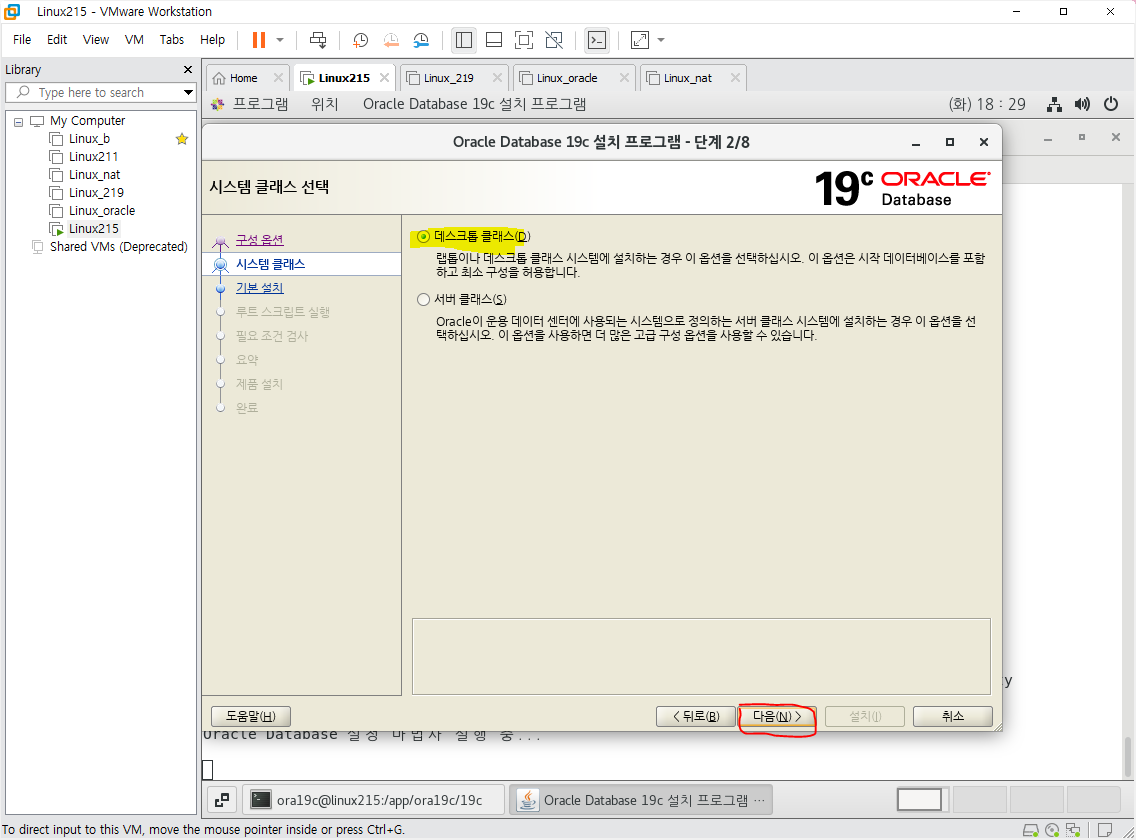
Task: Click the 도움말 help button
Action: pos(251,716)
